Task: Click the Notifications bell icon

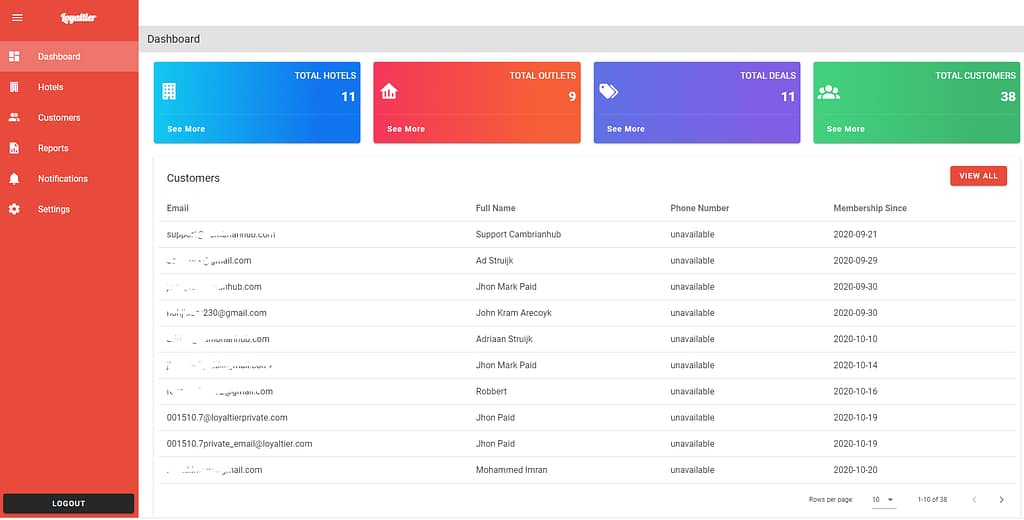Action: point(14,178)
